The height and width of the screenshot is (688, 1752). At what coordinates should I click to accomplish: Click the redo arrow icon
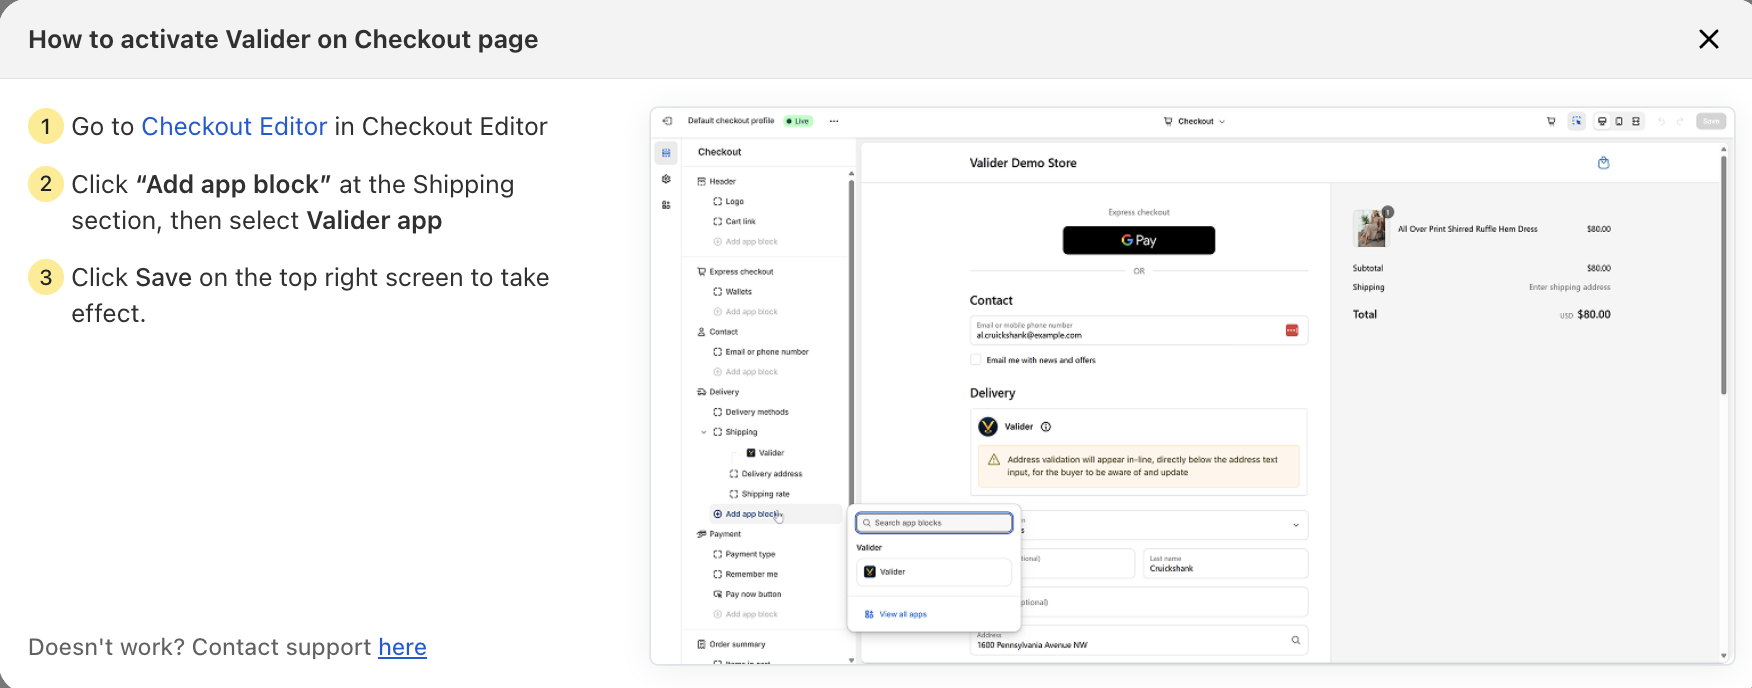pos(1681,121)
